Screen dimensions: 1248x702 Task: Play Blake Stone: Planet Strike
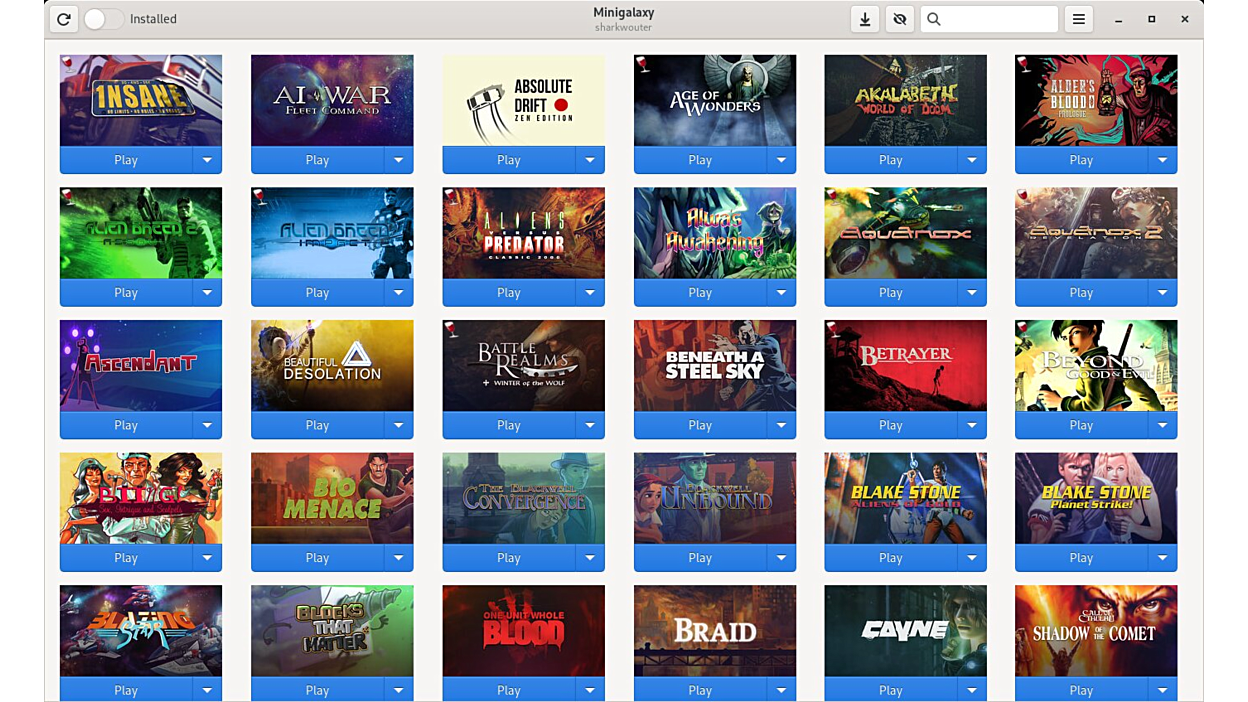click(1080, 558)
